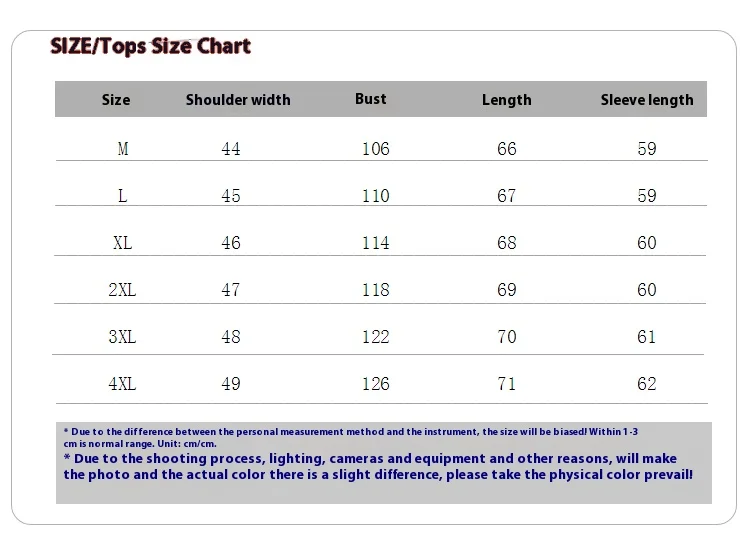This screenshot has height=541, width=750.
Task: Click the Sleeve length column header
Action: pyautogui.click(x=646, y=100)
